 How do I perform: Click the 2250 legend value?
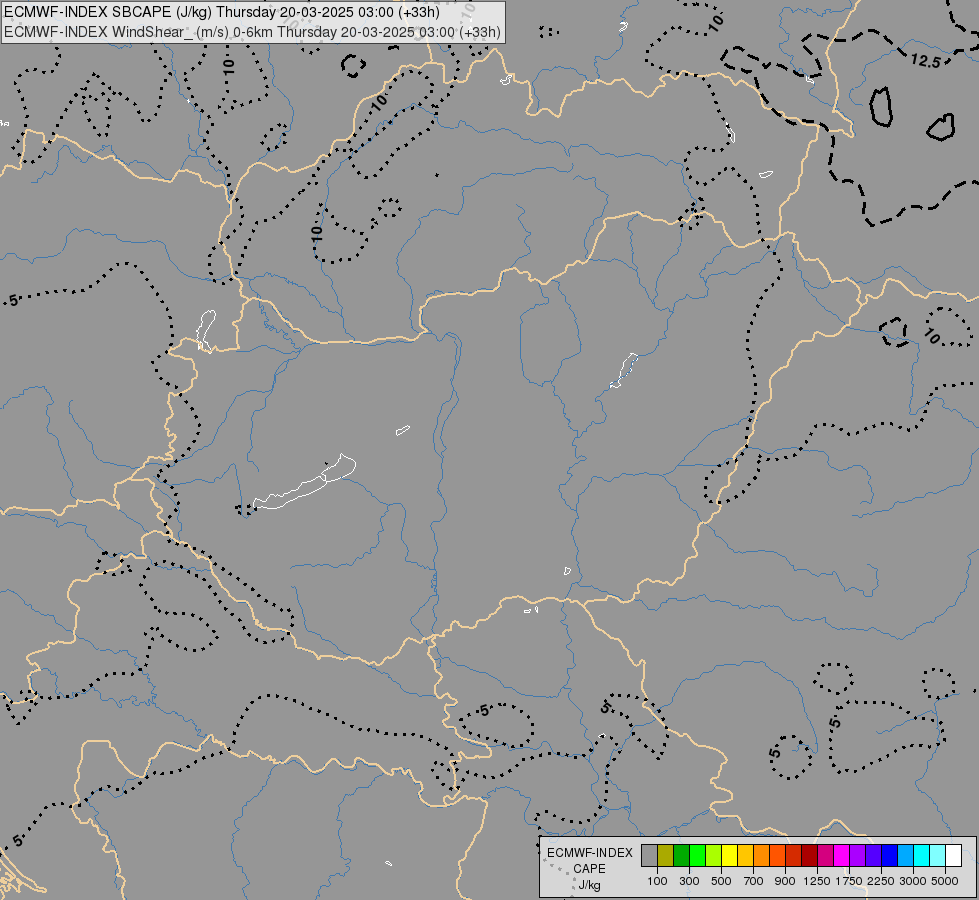pos(881,881)
